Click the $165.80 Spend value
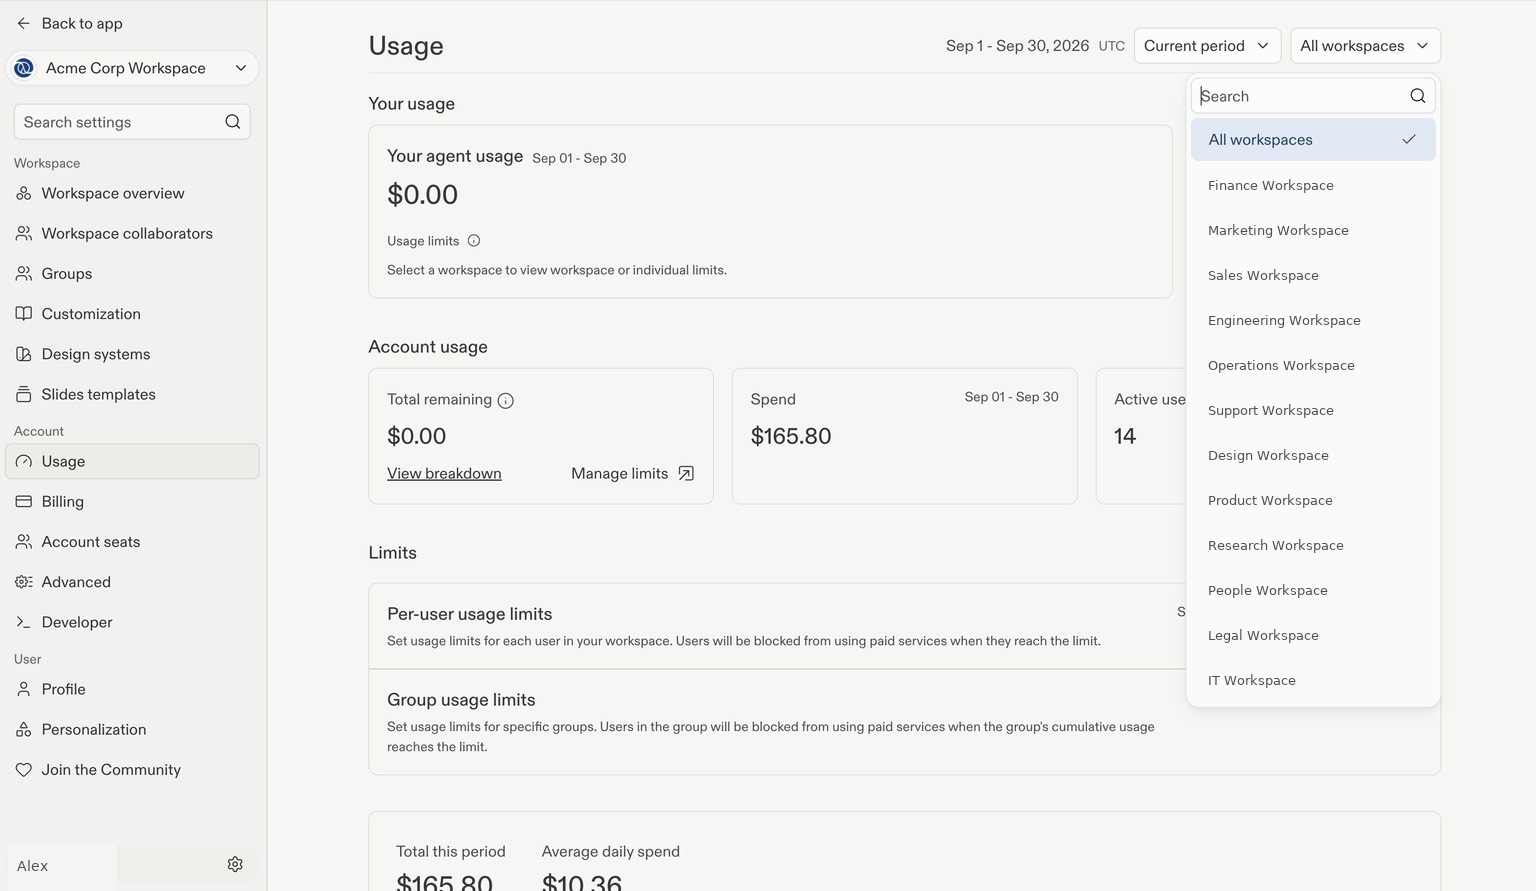Viewport: 1536px width, 891px height. pos(791,436)
